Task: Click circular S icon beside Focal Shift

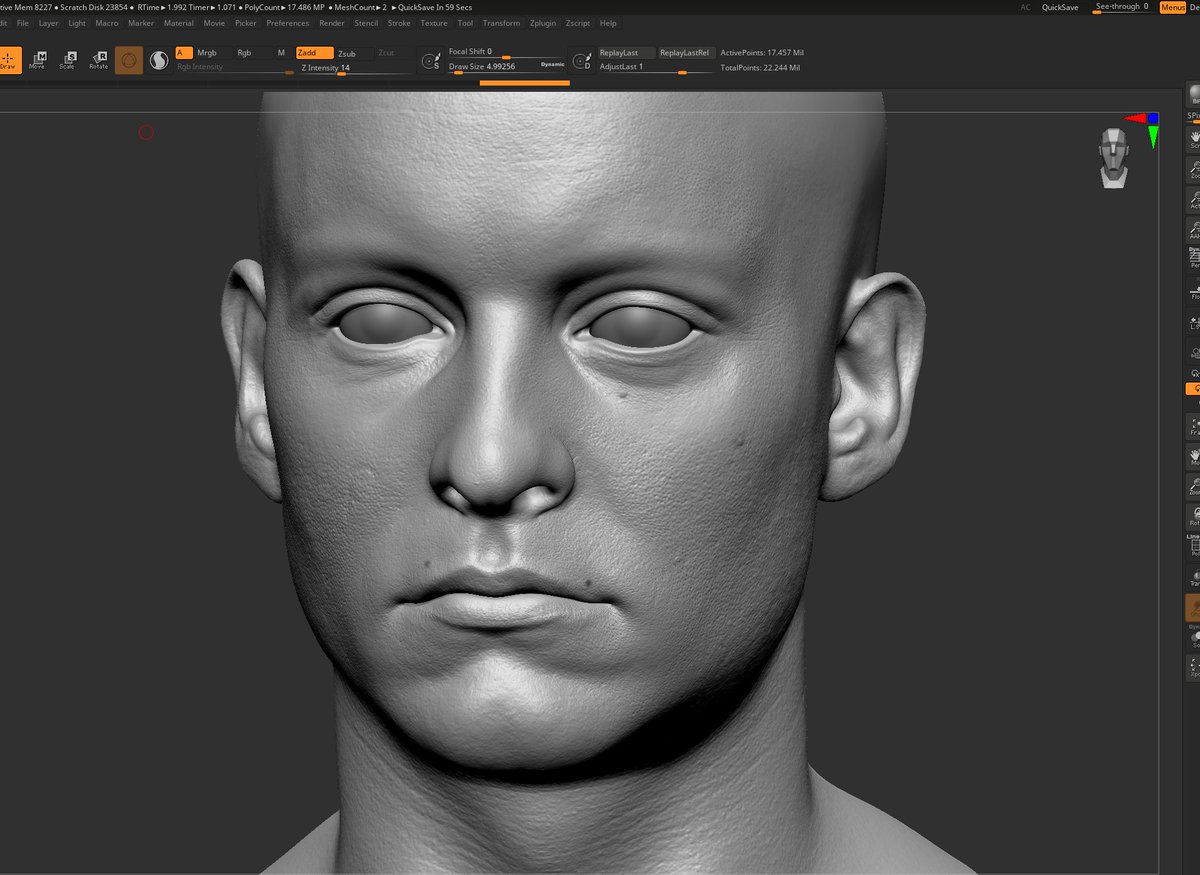Action: click(431, 61)
